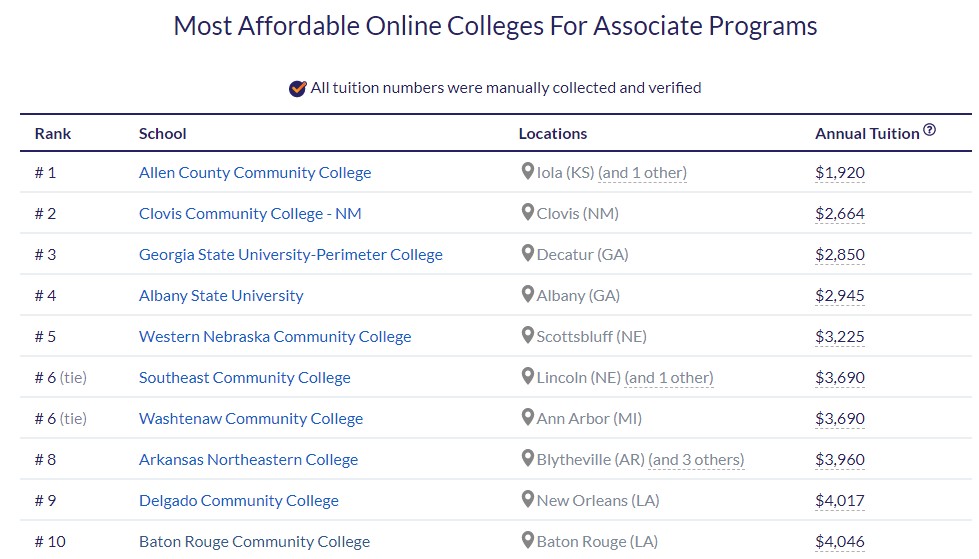Click the $1,920 tuition amount

pyautogui.click(x=839, y=173)
